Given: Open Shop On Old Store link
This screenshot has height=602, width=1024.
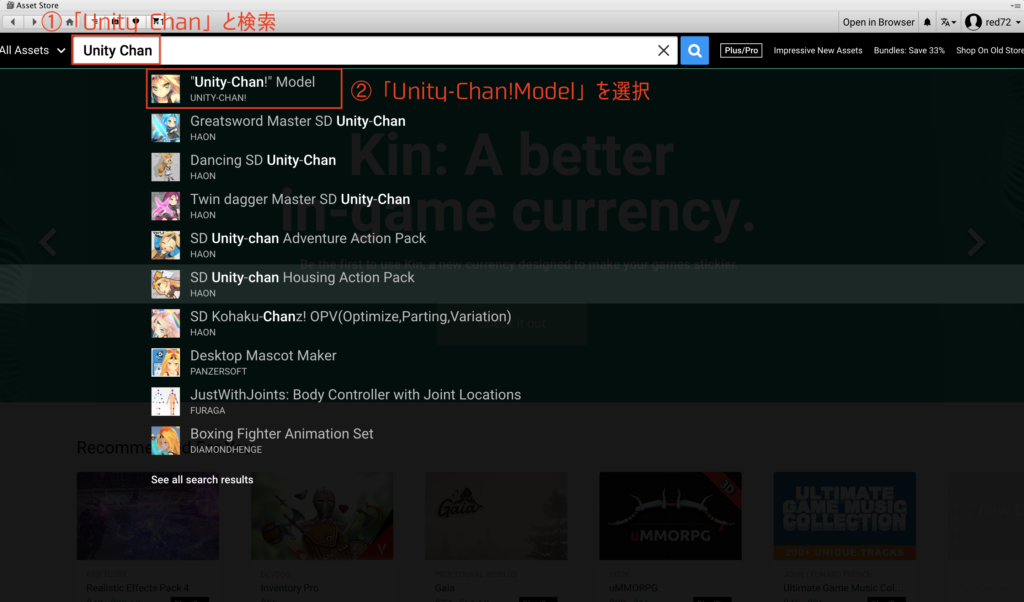Looking at the screenshot, I should pyautogui.click(x=990, y=50).
